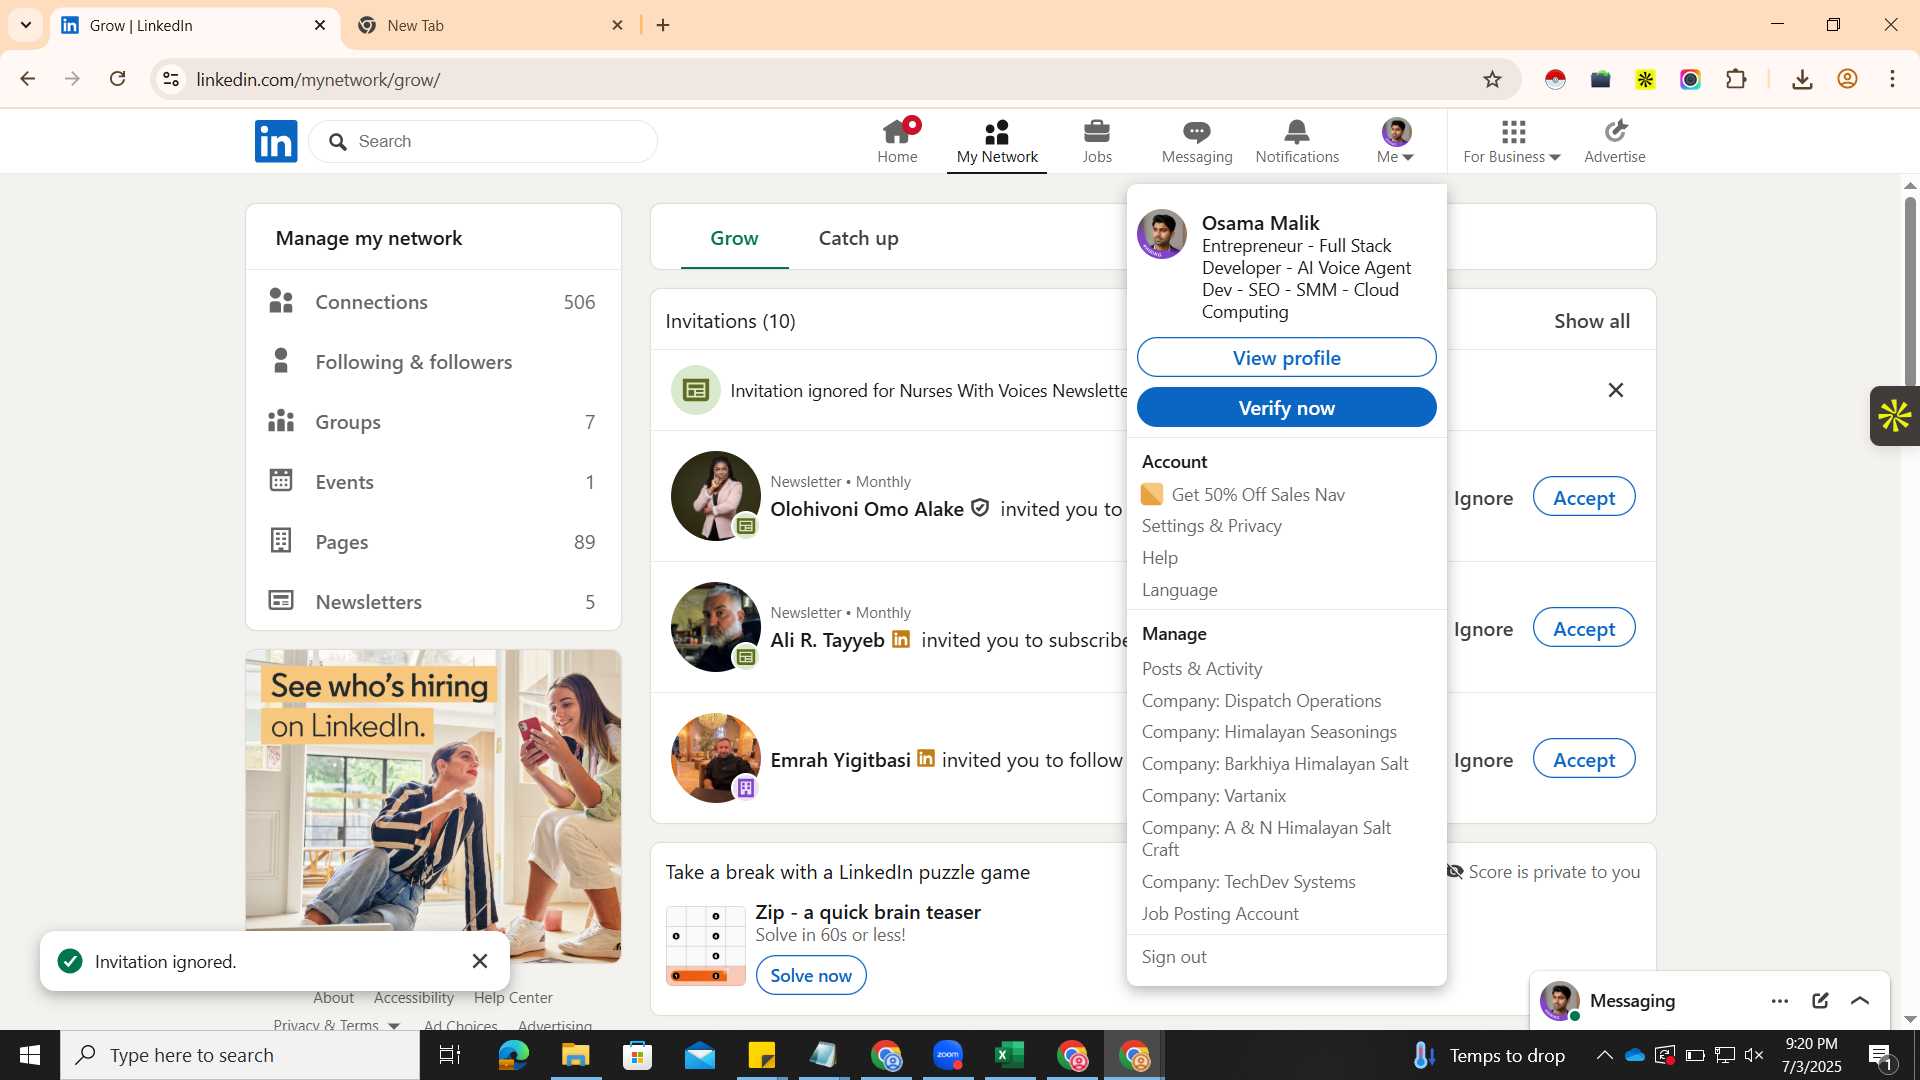Viewport: 1920px width, 1080px height.
Task: Choose Language from account menu
Action: (x=1179, y=590)
